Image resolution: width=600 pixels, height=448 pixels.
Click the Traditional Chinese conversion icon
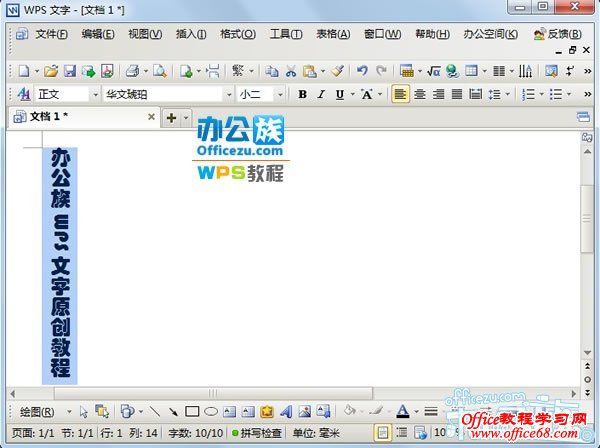238,71
